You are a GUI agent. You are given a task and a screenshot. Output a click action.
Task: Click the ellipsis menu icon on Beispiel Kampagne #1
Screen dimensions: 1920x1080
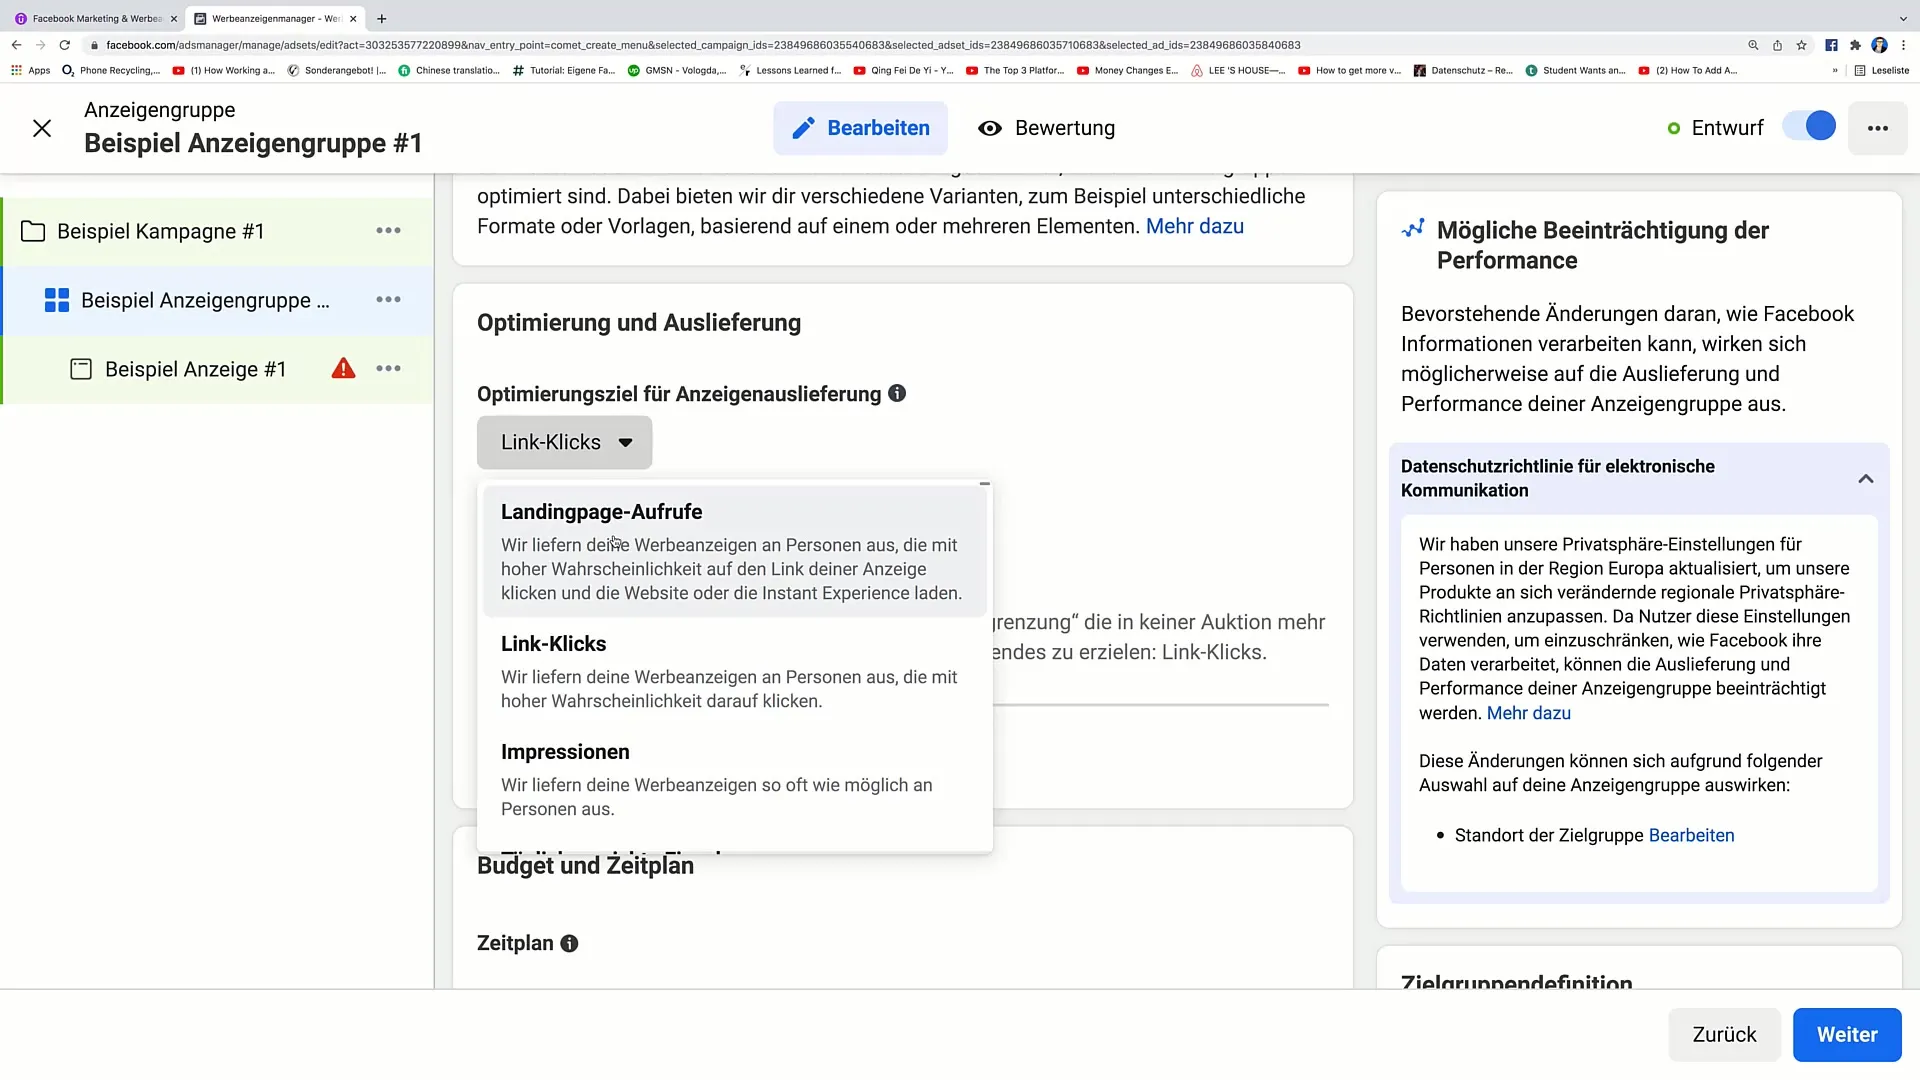tap(388, 231)
